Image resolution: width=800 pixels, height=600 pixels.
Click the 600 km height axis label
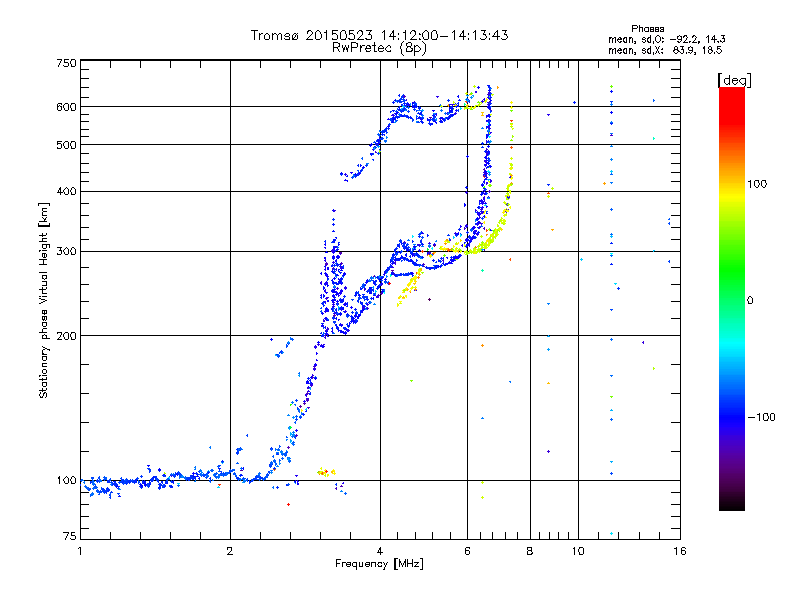[66, 107]
